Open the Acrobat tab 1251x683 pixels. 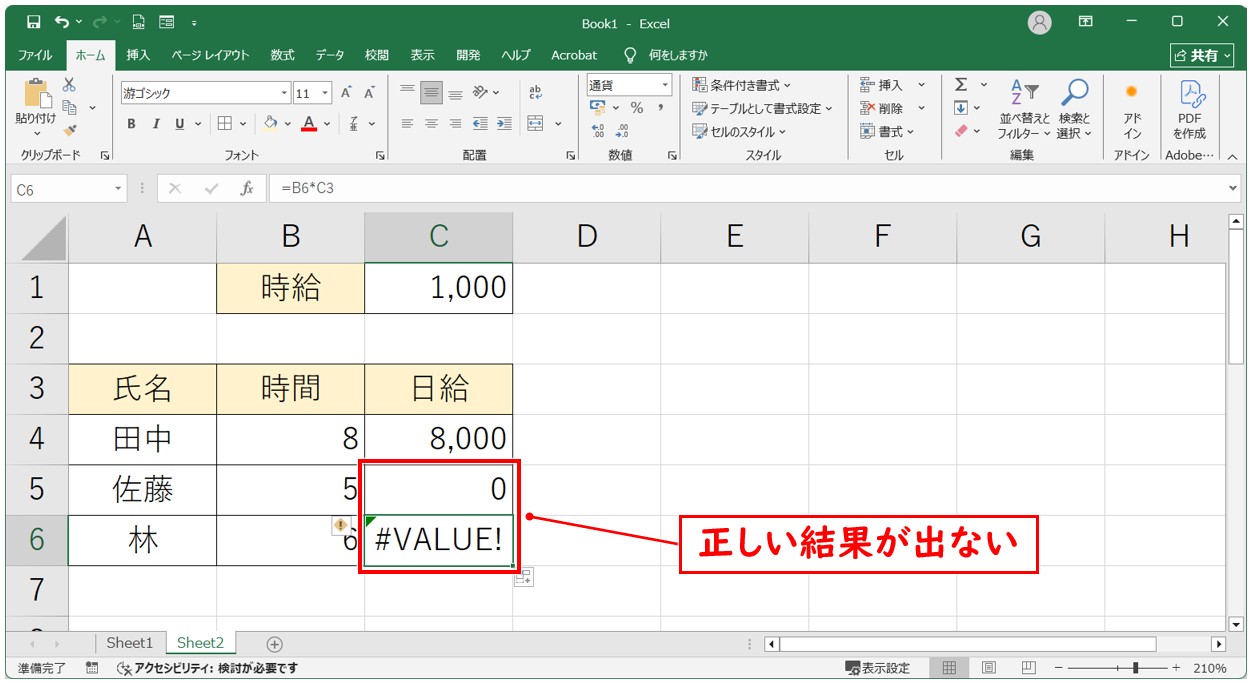[574, 55]
